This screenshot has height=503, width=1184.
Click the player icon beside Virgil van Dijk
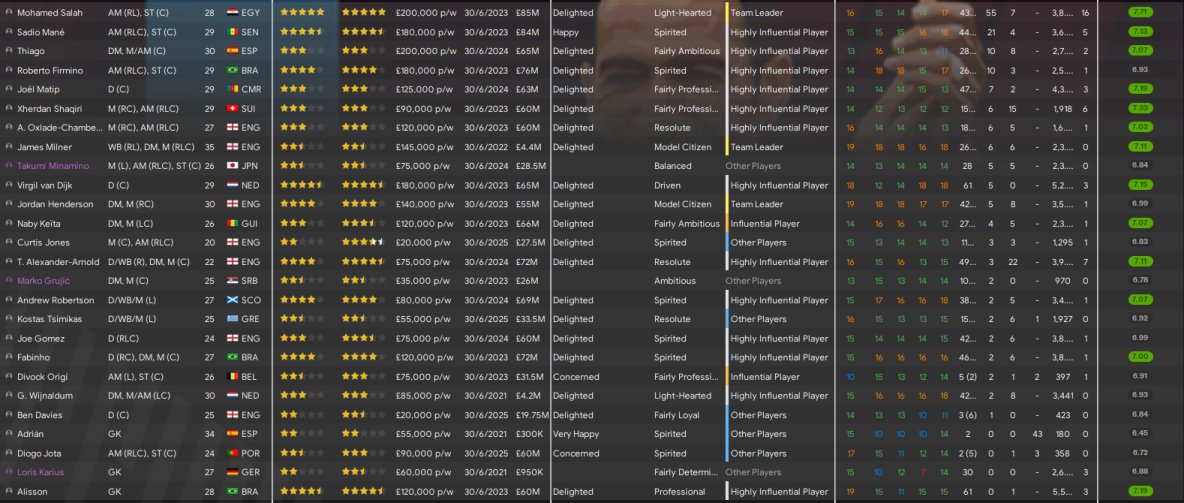8,185
